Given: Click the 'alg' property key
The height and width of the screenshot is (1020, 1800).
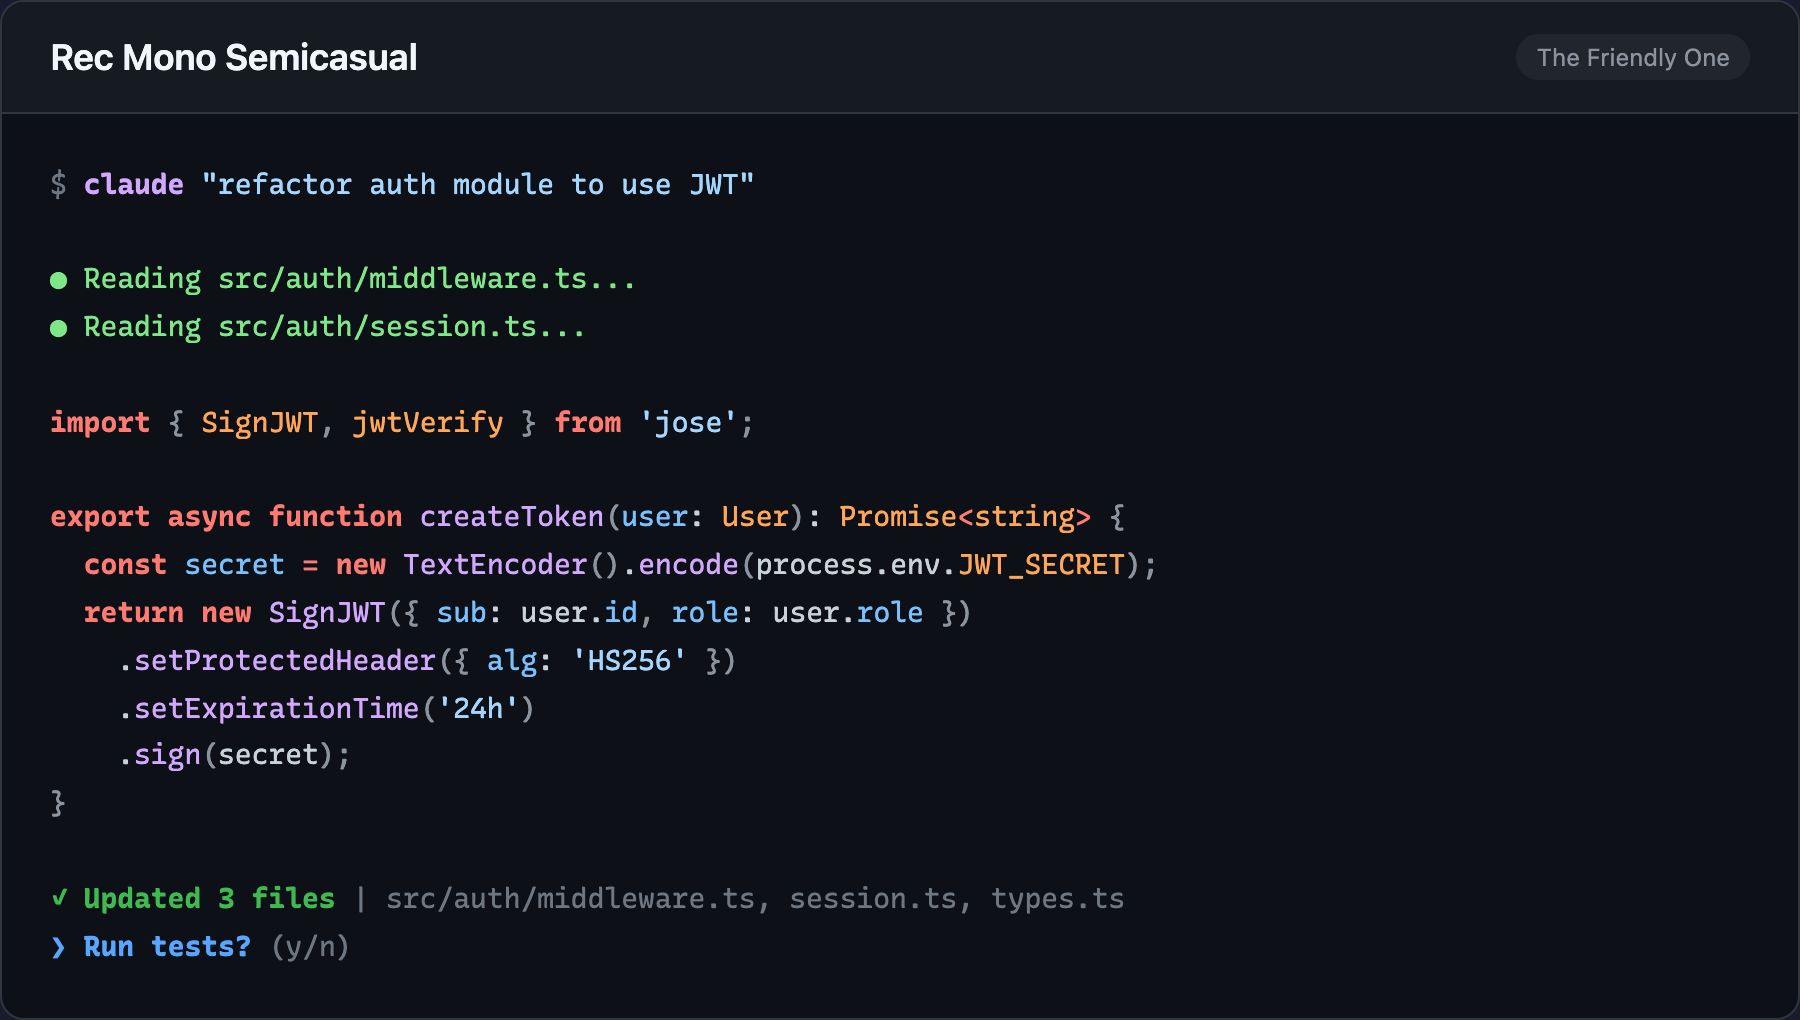Looking at the screenshot, I should tap(512, 661).
